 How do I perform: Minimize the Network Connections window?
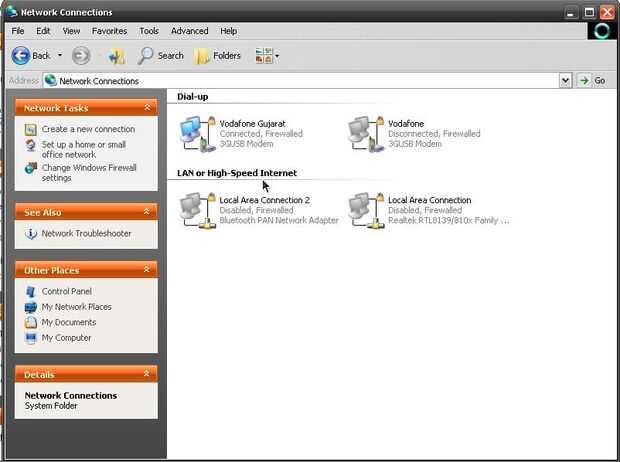(x=570, y=13)
